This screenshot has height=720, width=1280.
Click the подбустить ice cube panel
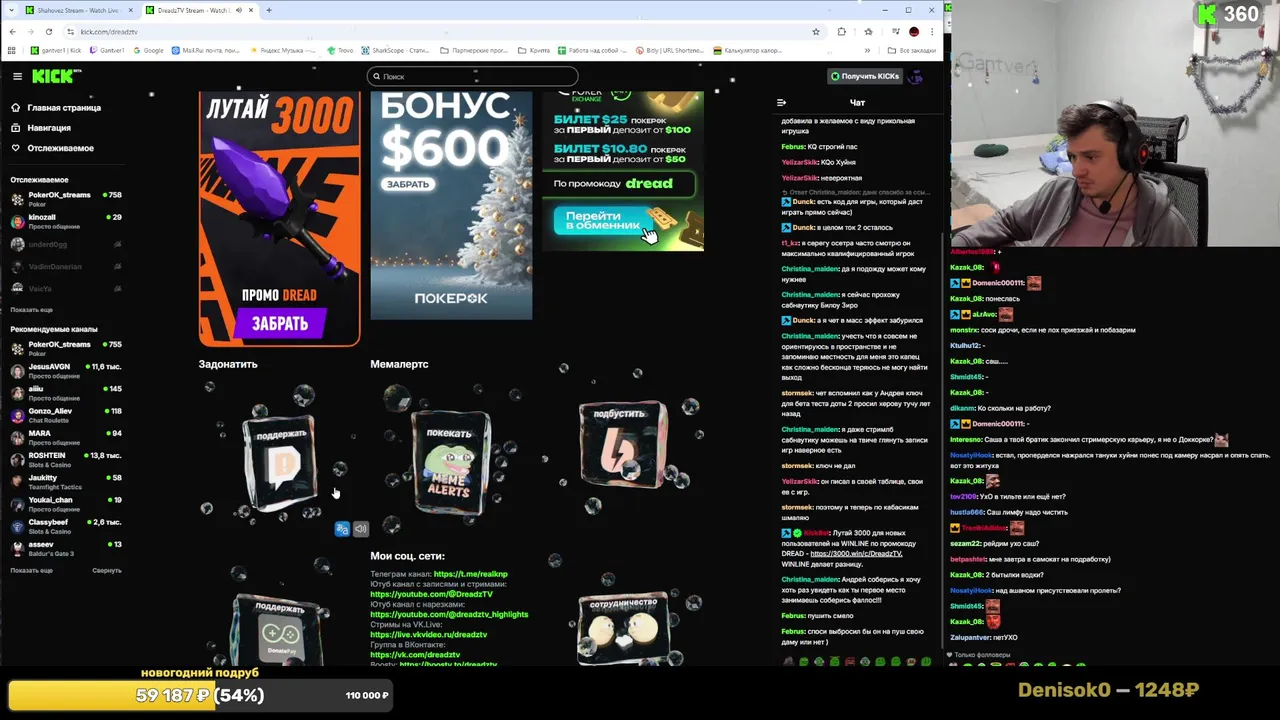point(622,445)
